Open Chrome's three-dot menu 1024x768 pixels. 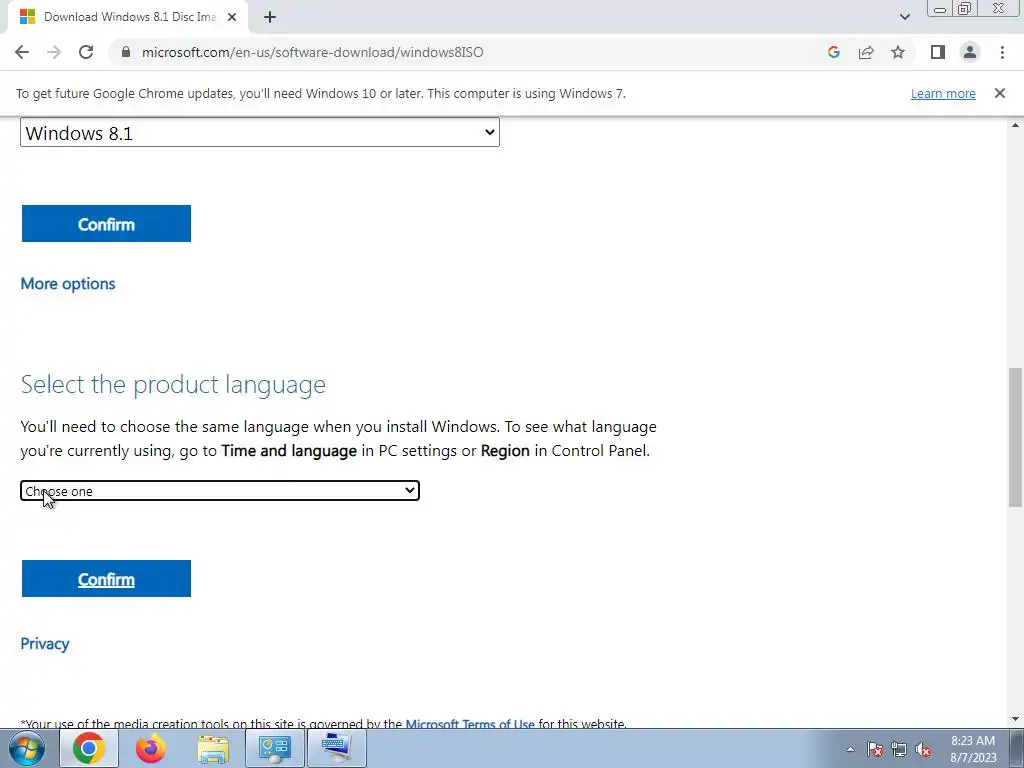(1002, 52)
